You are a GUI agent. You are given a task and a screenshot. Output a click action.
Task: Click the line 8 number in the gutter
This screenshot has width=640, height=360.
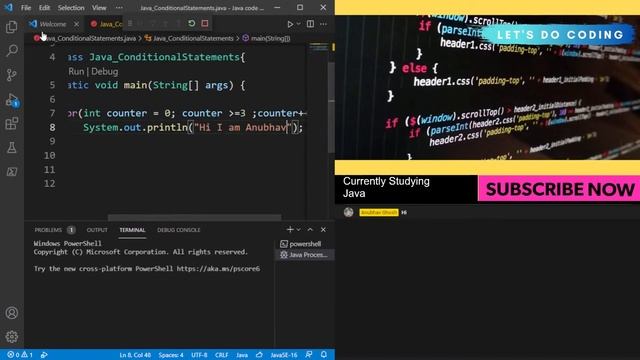(52, 127)
